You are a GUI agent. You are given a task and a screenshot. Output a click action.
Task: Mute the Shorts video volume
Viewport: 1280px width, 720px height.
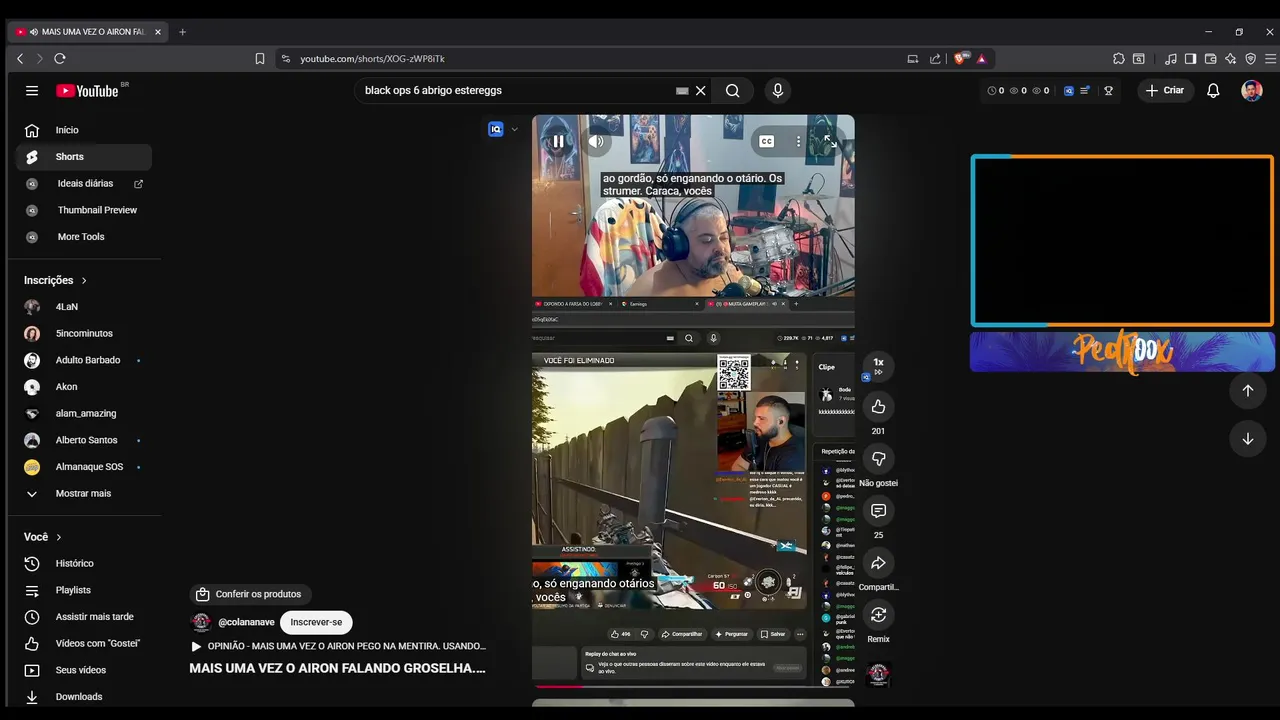(597, 141)
